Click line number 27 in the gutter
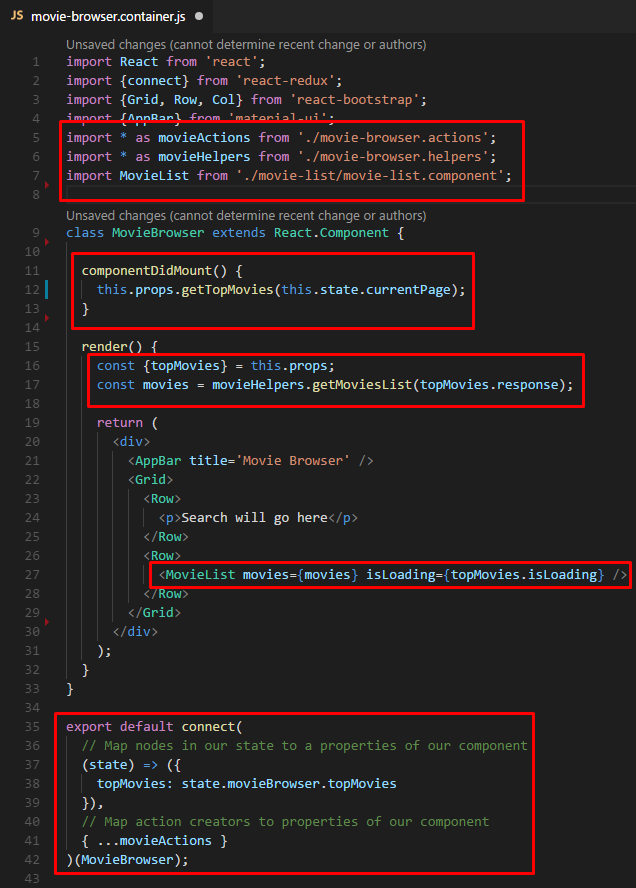 click(x=32, y=574)
